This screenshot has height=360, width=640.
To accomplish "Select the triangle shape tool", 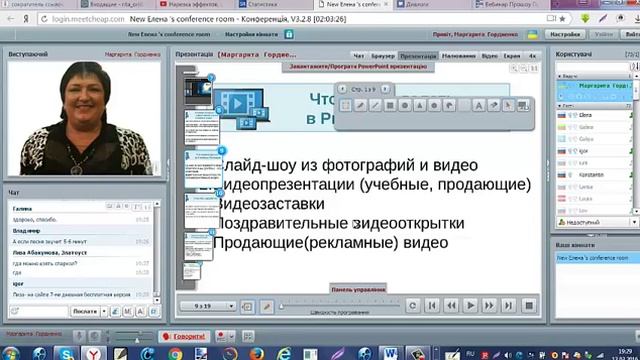I will coord(419,106).
